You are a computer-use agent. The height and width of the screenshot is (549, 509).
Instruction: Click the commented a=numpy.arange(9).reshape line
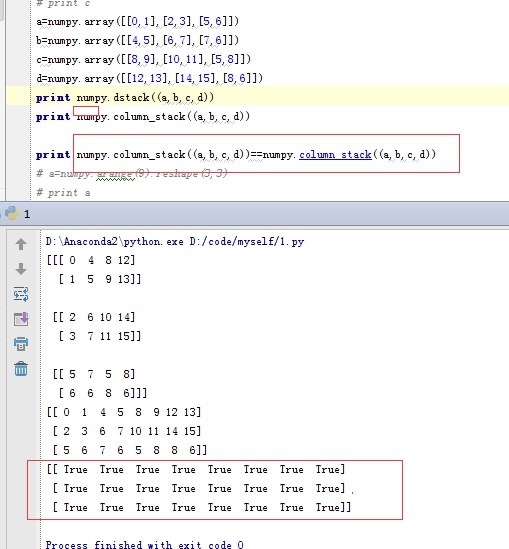pyautogui.click(x=132, y=173)
